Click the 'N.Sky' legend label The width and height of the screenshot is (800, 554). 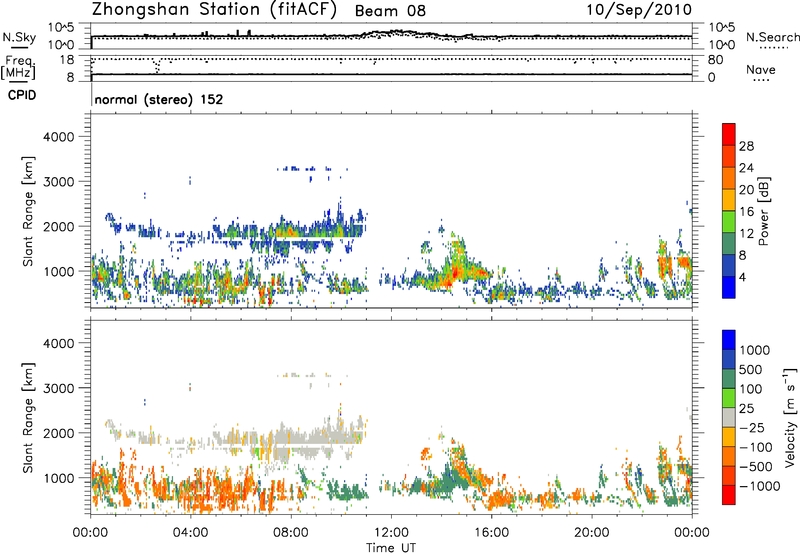click(19, 37)
